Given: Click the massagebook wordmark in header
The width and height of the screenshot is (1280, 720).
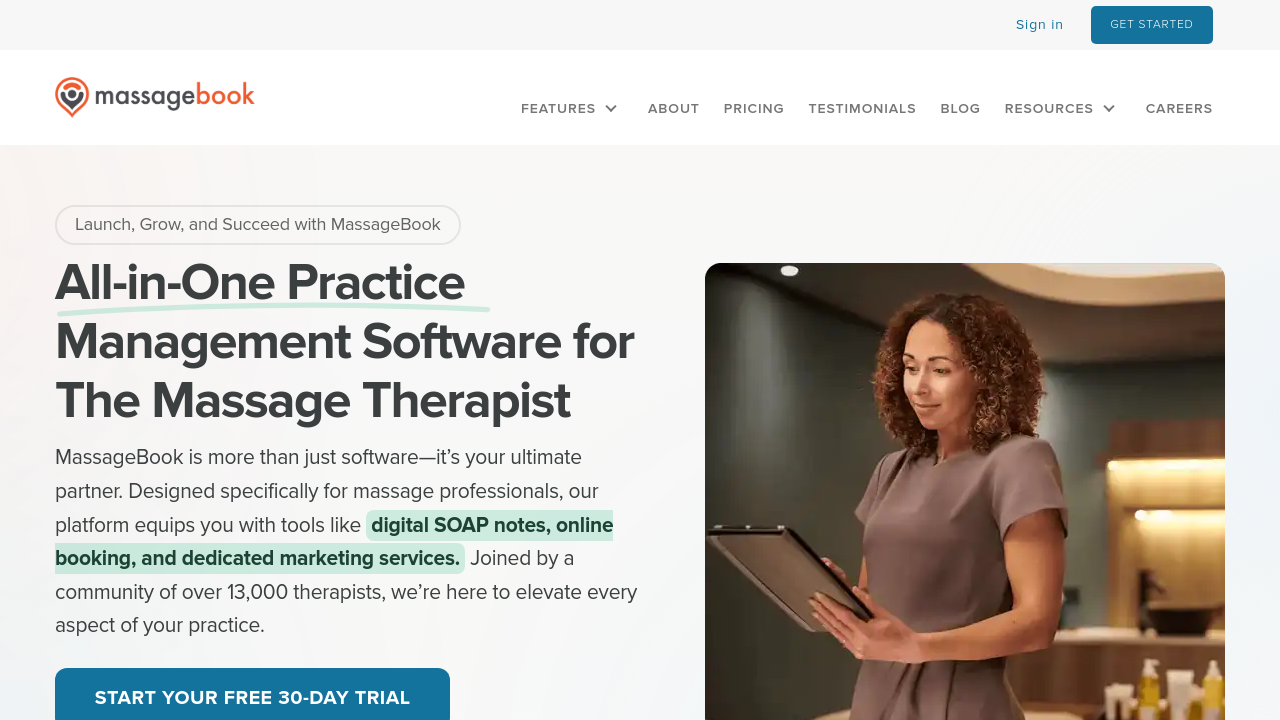Looking at the screenshot, I should tap(174, 97).
